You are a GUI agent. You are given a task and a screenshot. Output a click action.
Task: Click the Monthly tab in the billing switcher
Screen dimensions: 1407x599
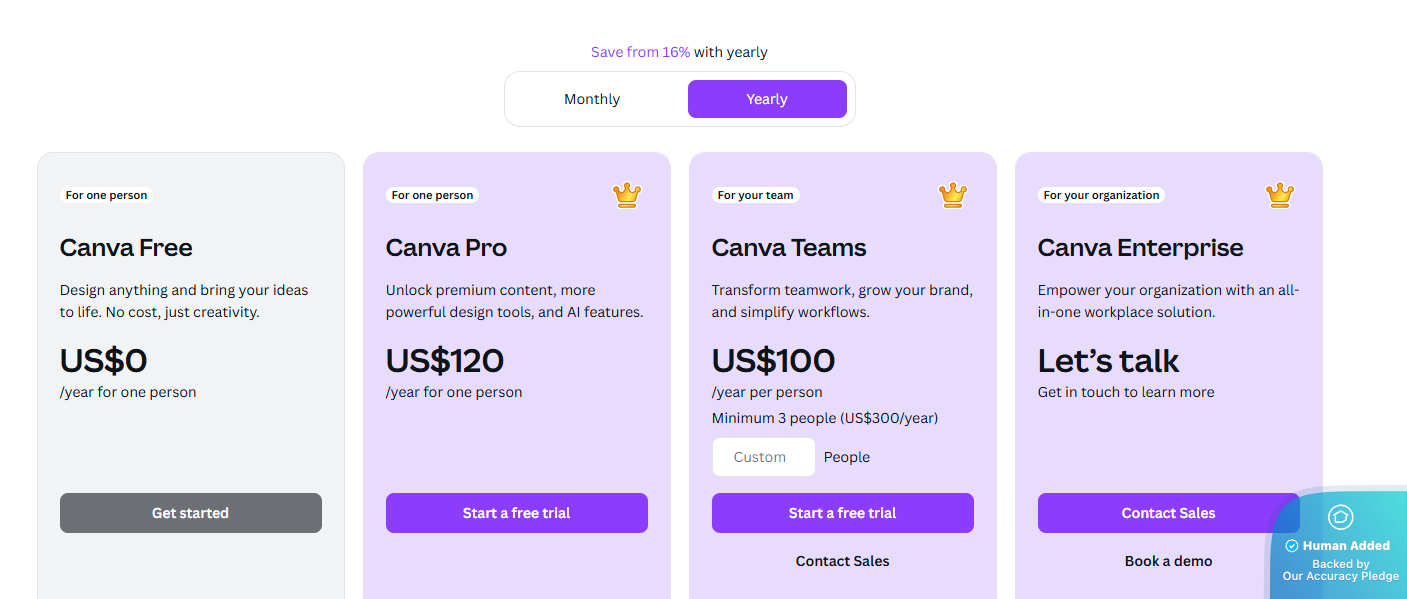(591, 98)
